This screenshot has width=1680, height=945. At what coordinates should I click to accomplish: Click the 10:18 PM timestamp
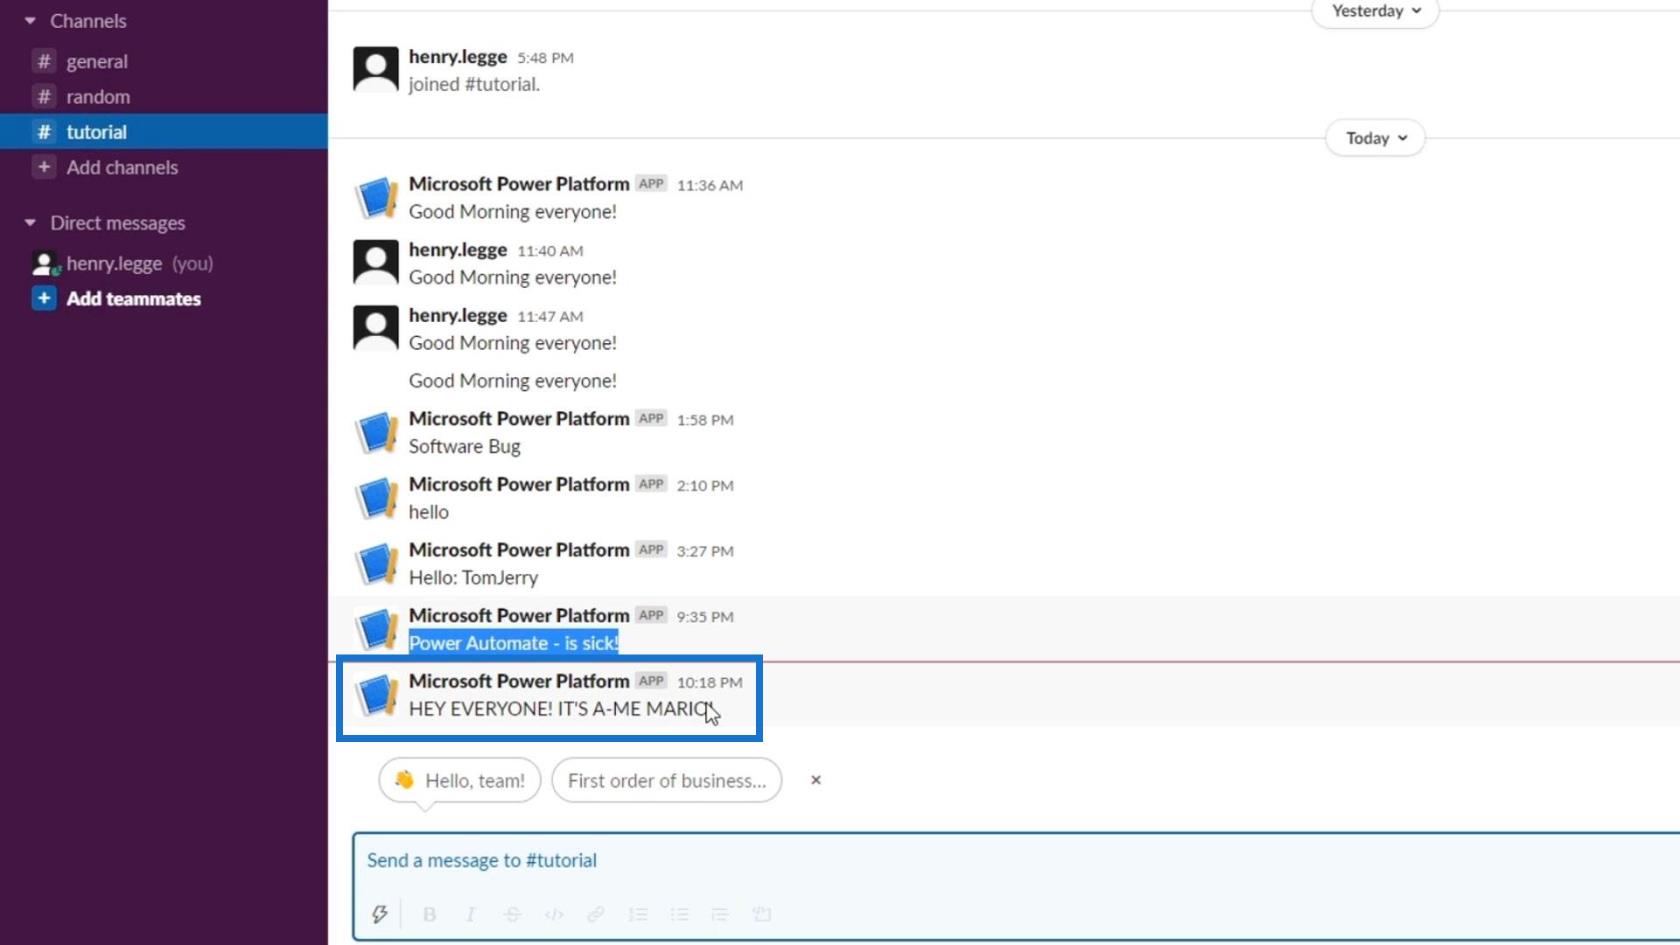710,683
